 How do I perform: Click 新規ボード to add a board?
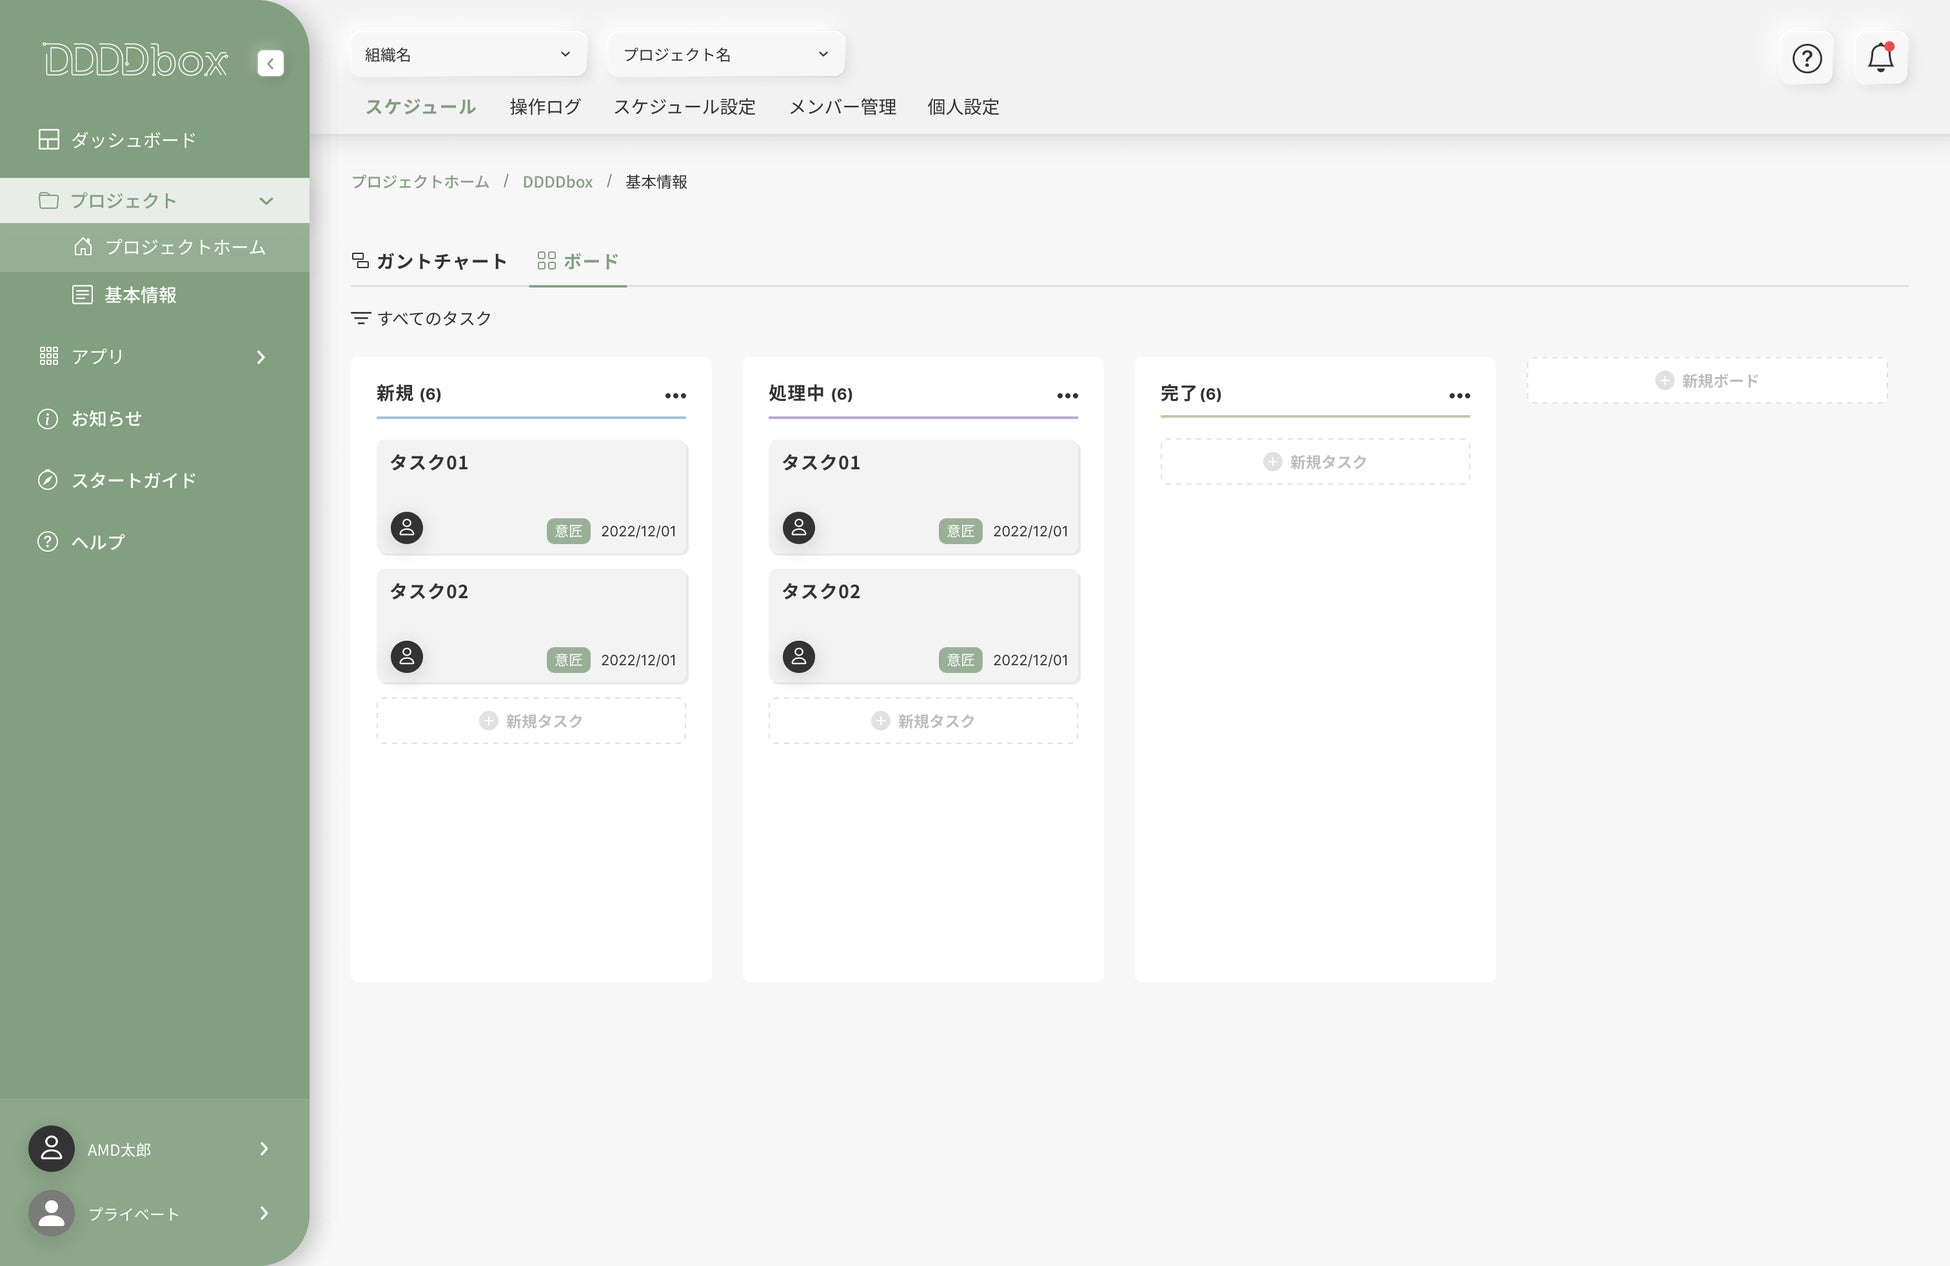pyautogui.click(x=1707, y=380)
